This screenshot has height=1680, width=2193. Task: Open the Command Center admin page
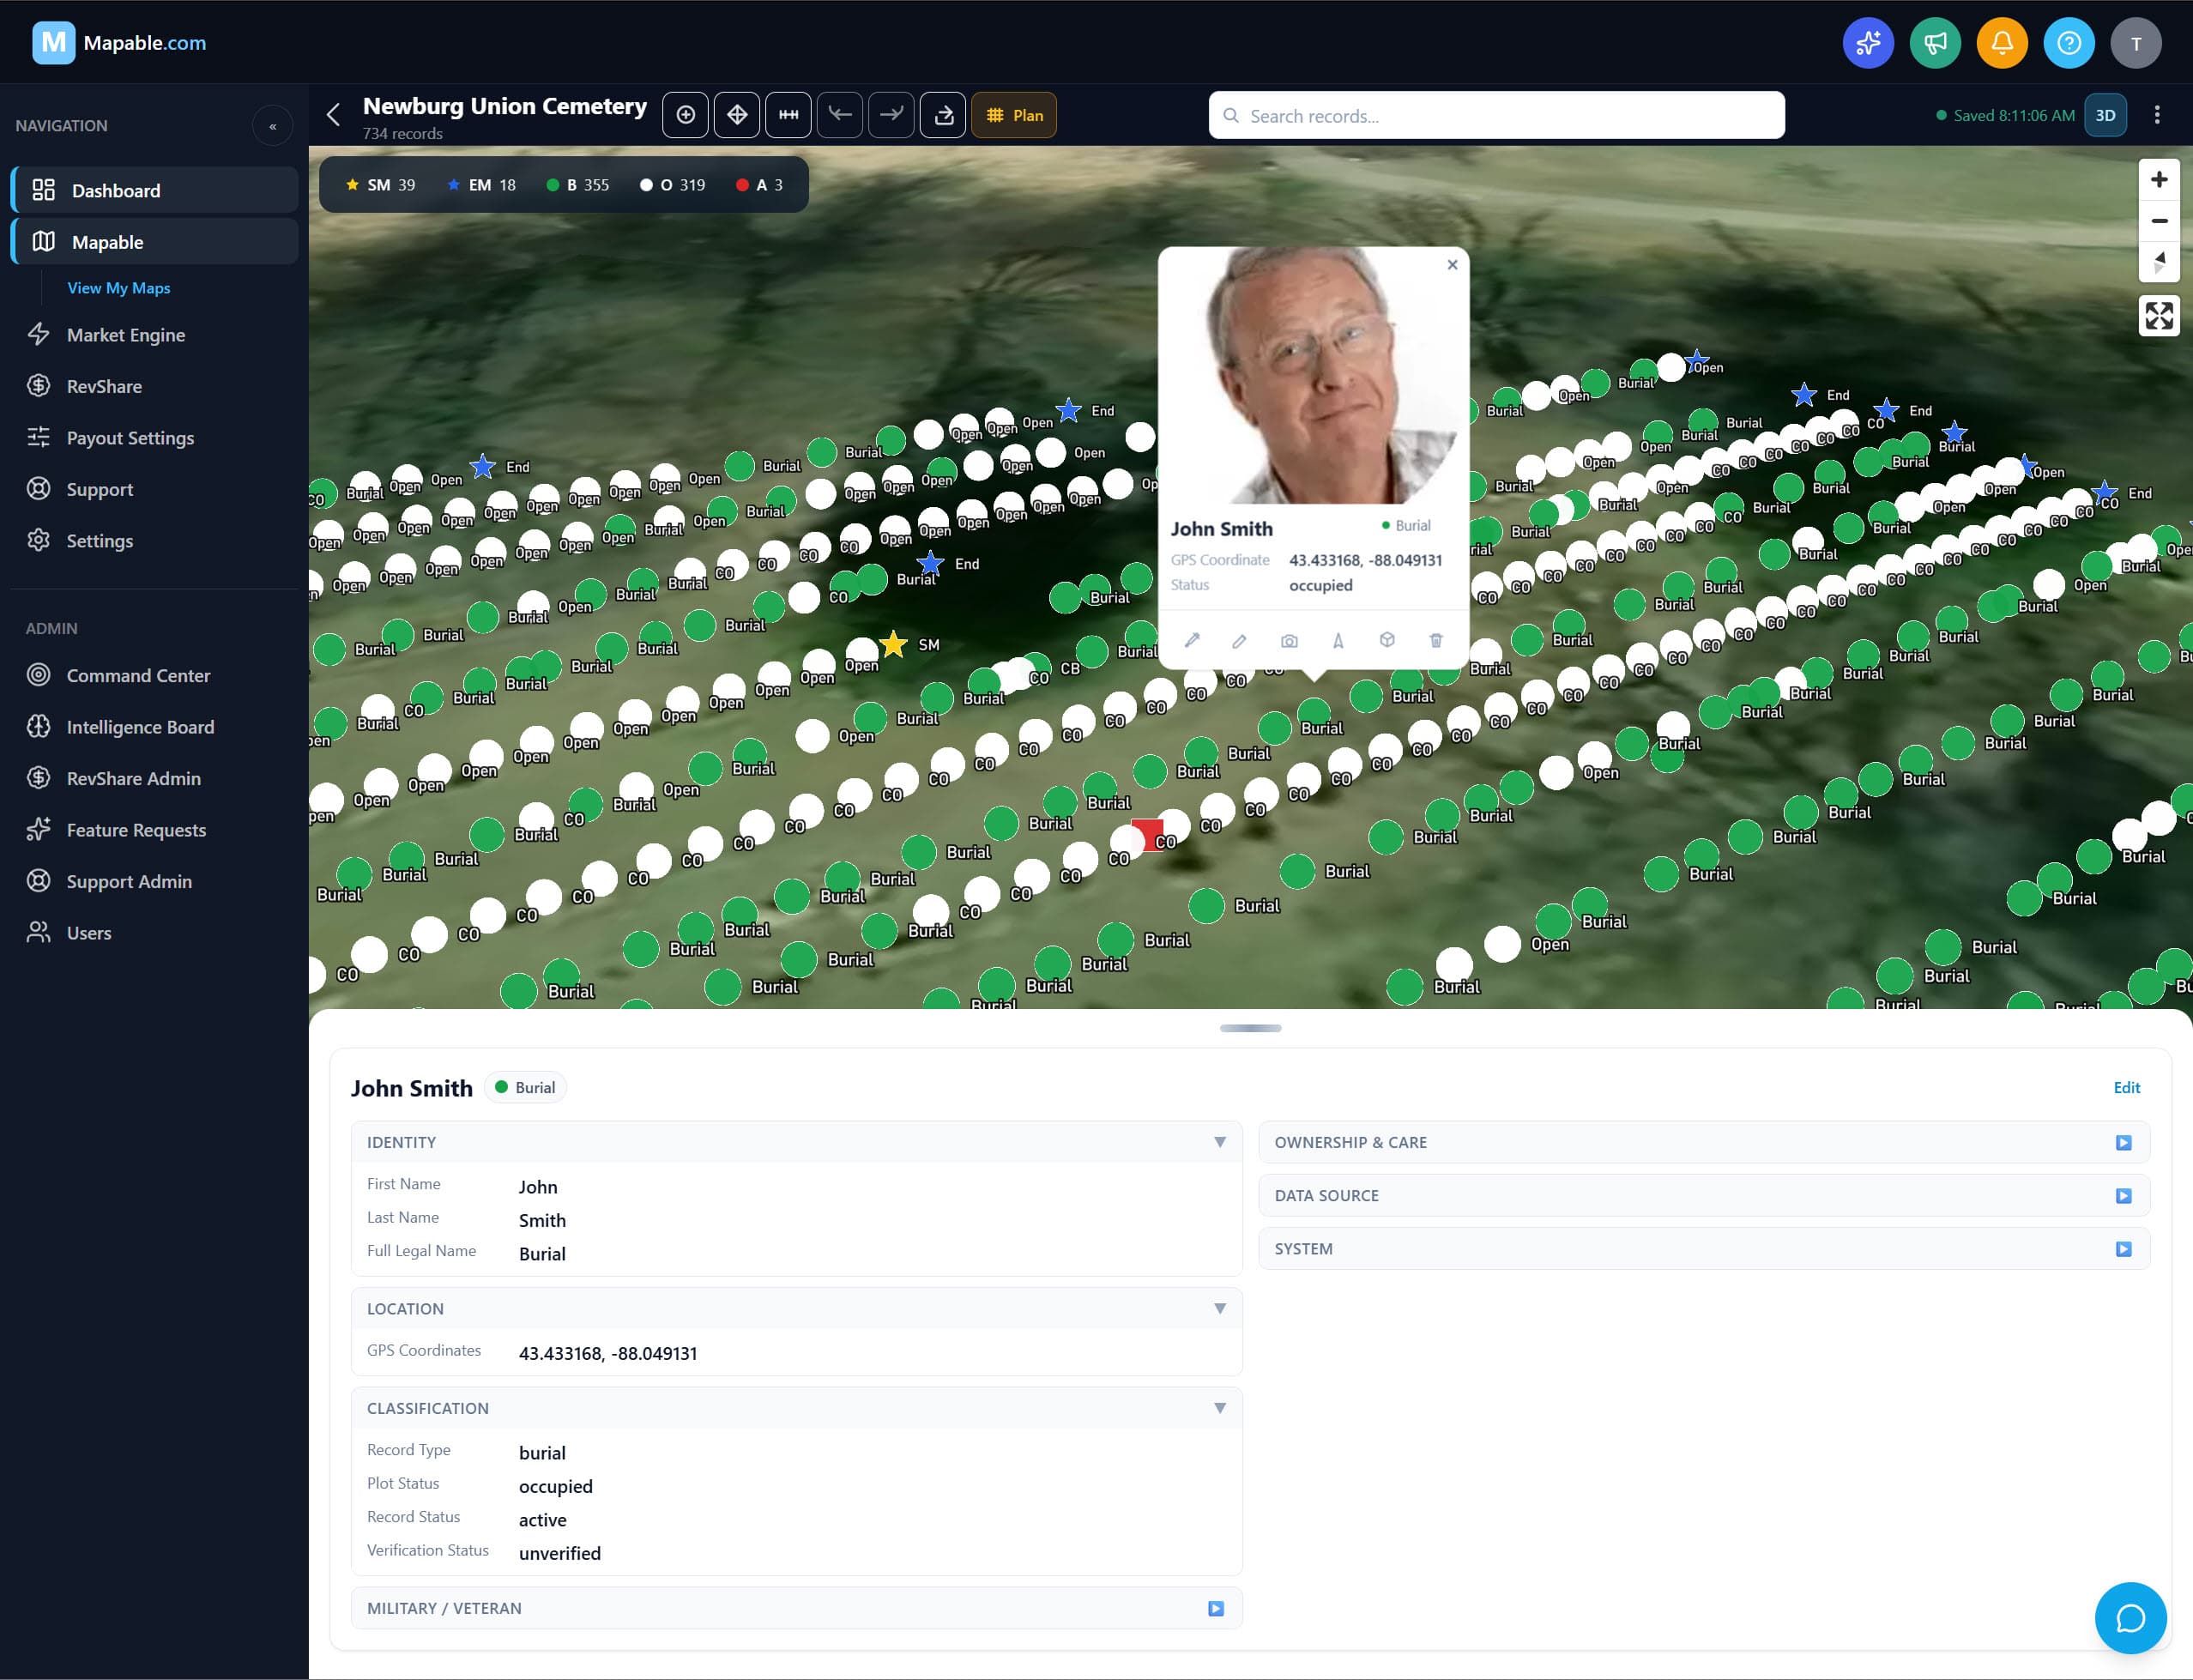point(138,675)
